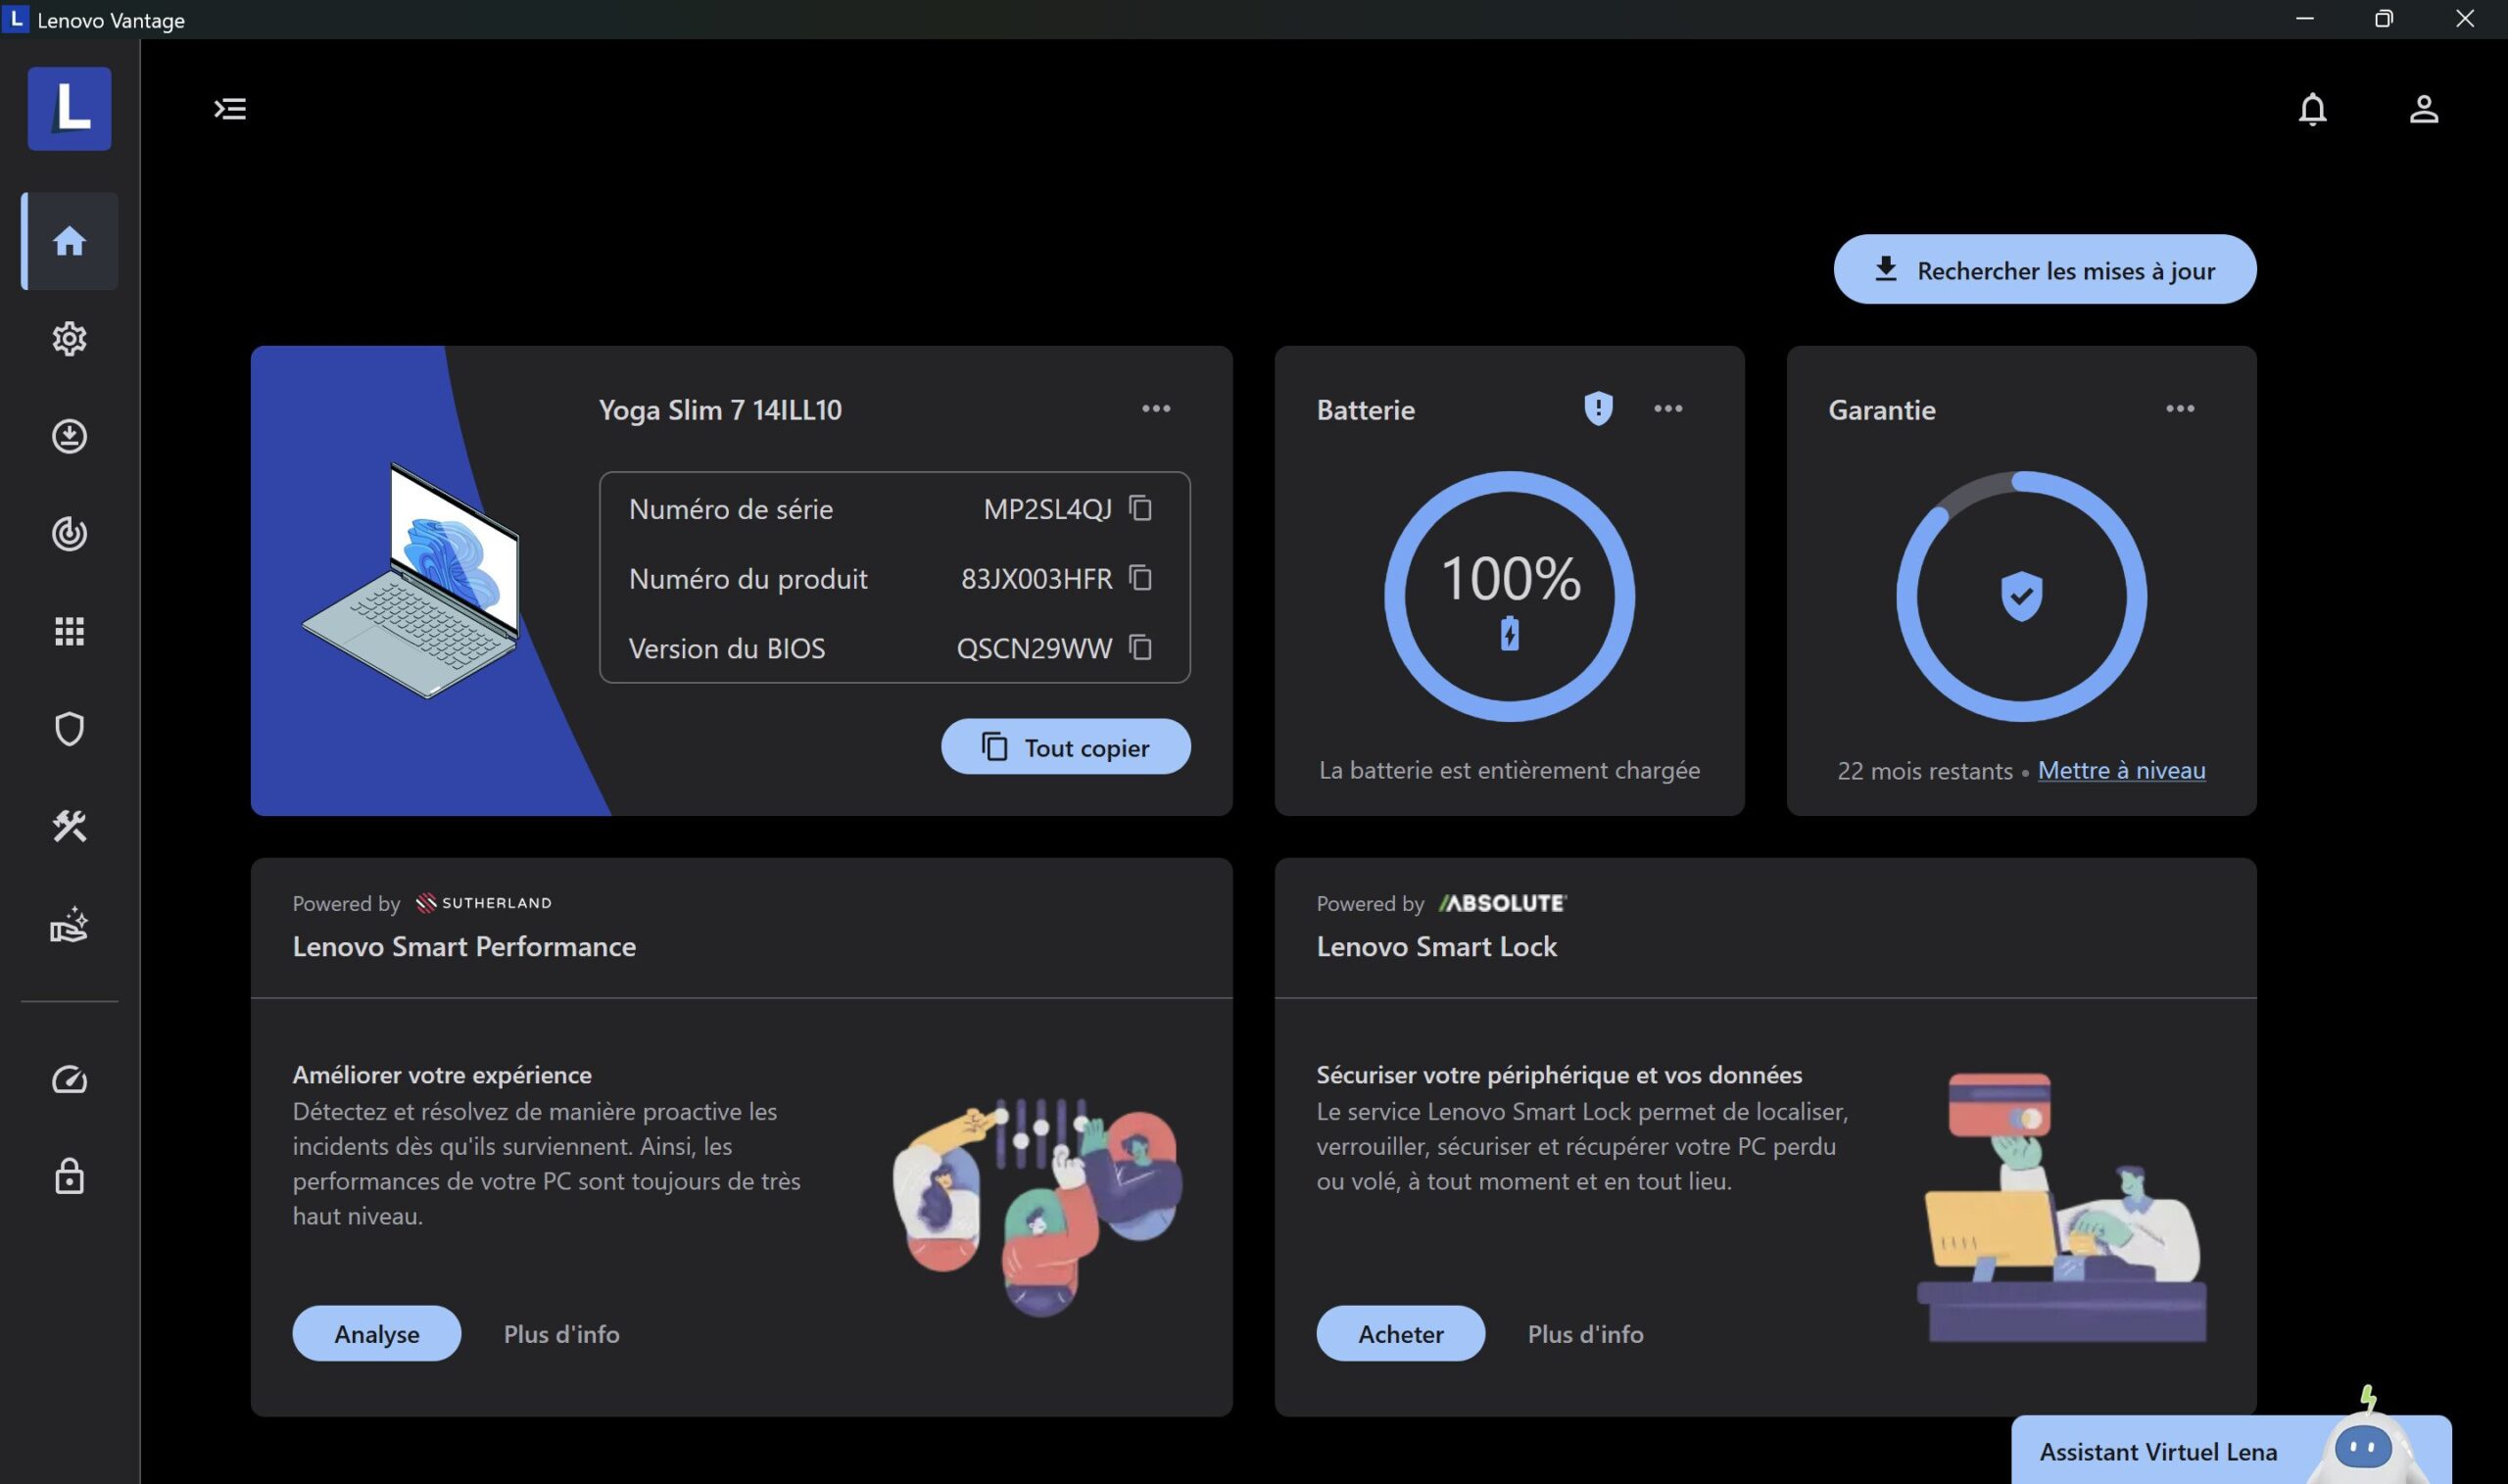Open the notifications bell
The width and height of the screenshot is (2508, 1484).
pos(2311,108)
